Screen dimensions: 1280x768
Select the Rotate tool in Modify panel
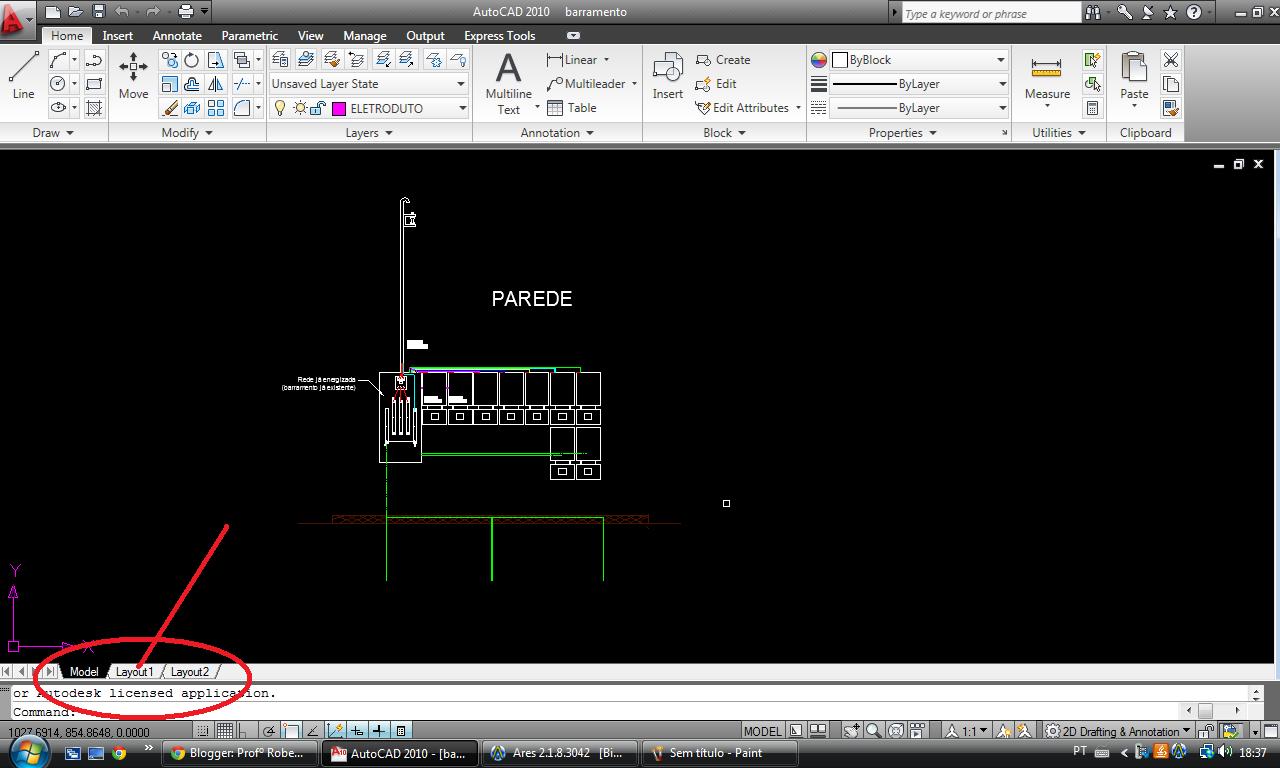tap(191, 60)
